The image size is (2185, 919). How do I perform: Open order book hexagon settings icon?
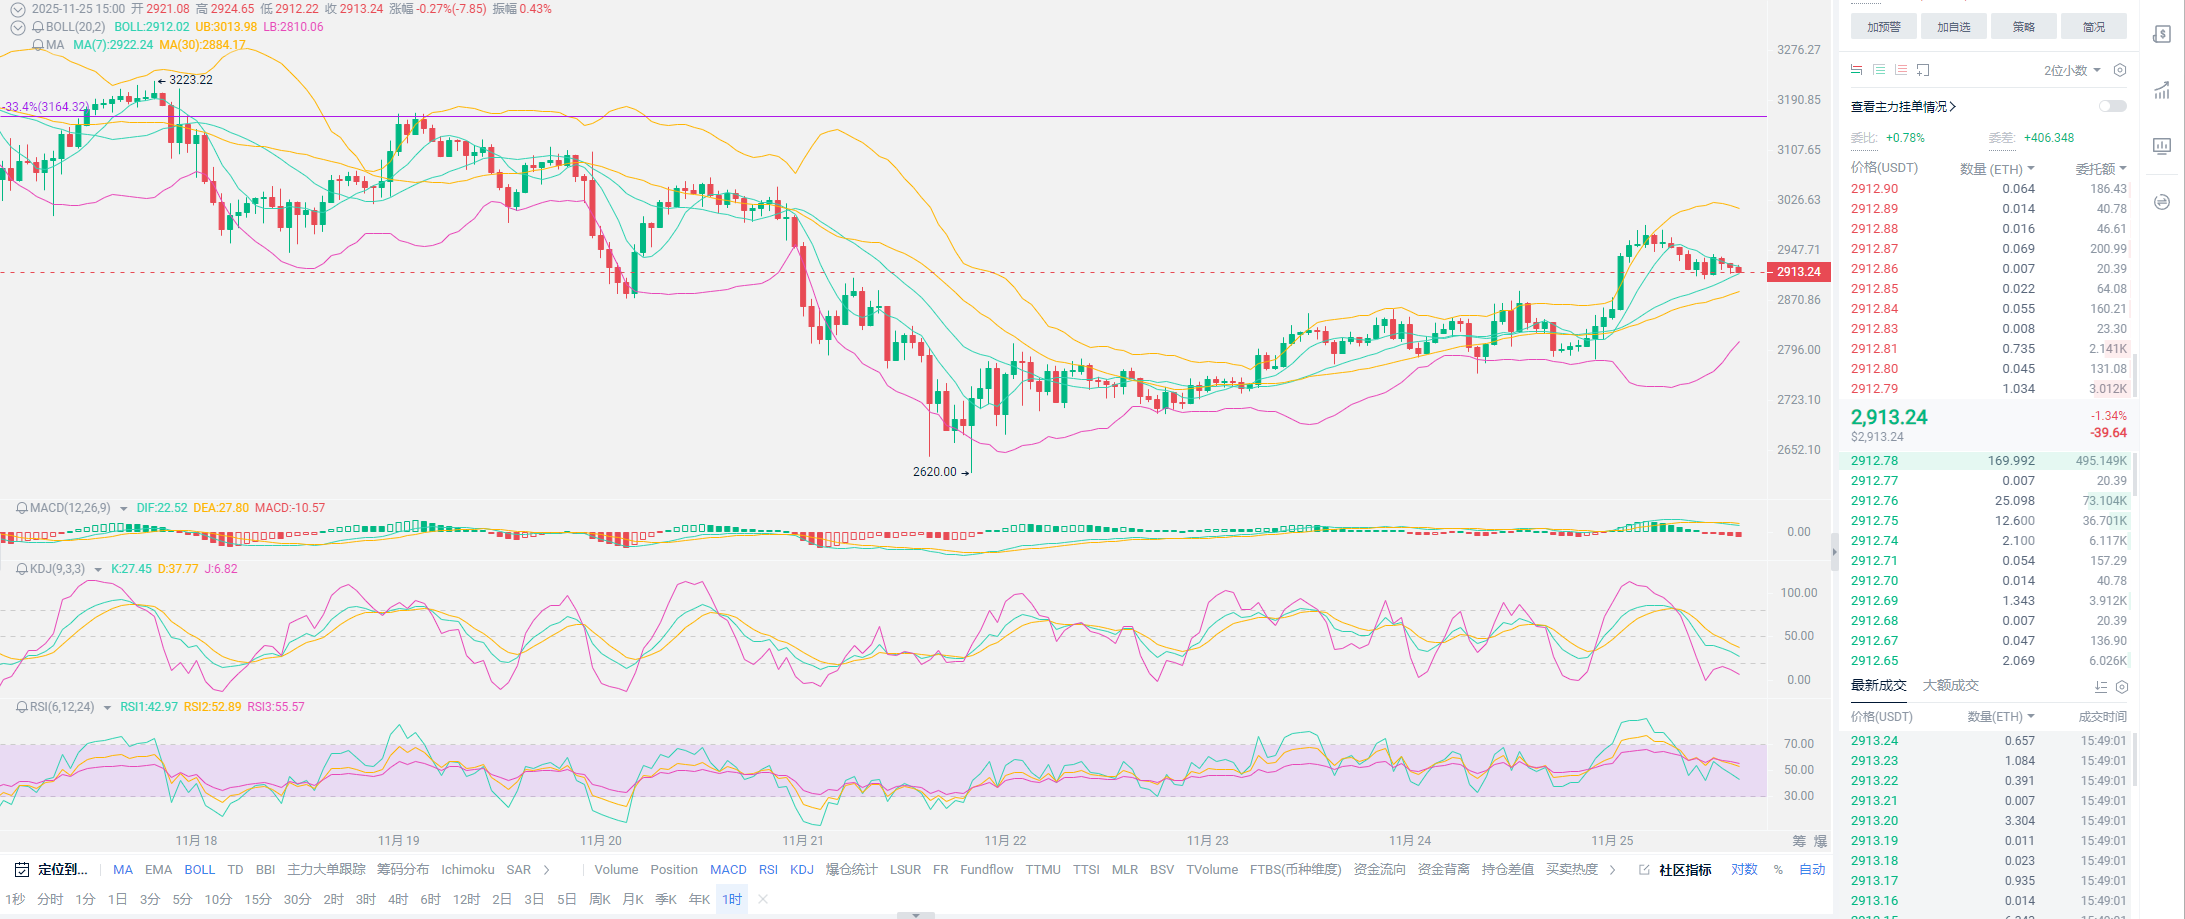click(x=2119, y=70)
